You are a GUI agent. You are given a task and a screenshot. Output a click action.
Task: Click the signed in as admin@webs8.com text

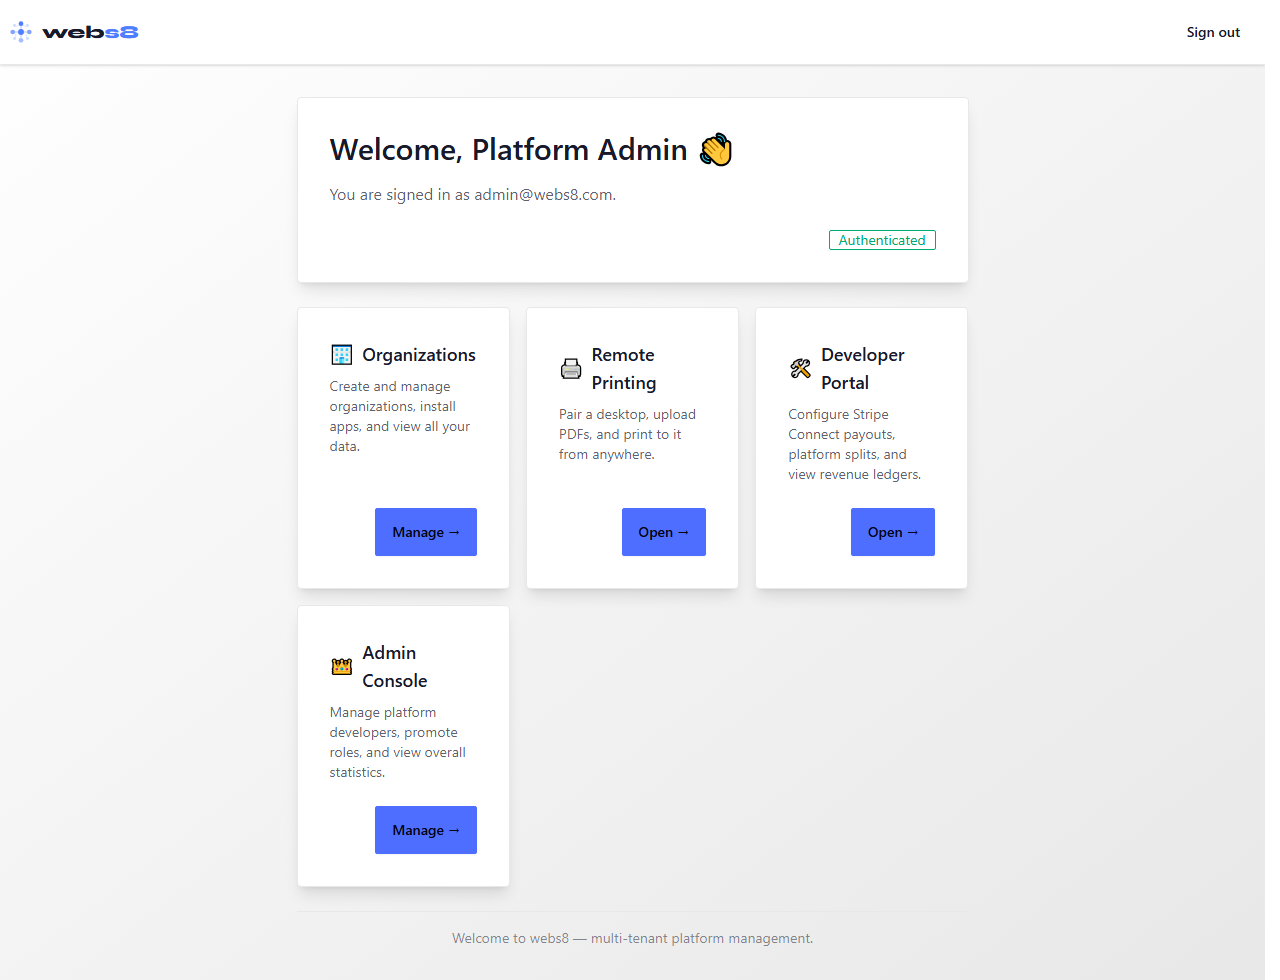pyautogui.click(x=473, y=195)
